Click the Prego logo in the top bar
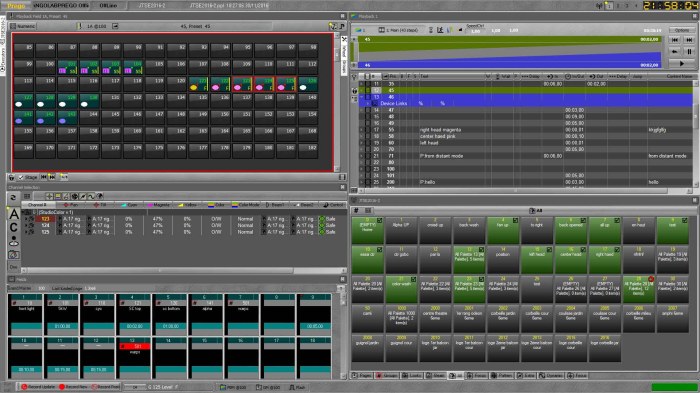Viewport: 700px width, 393px height. (x=16, y=6)
